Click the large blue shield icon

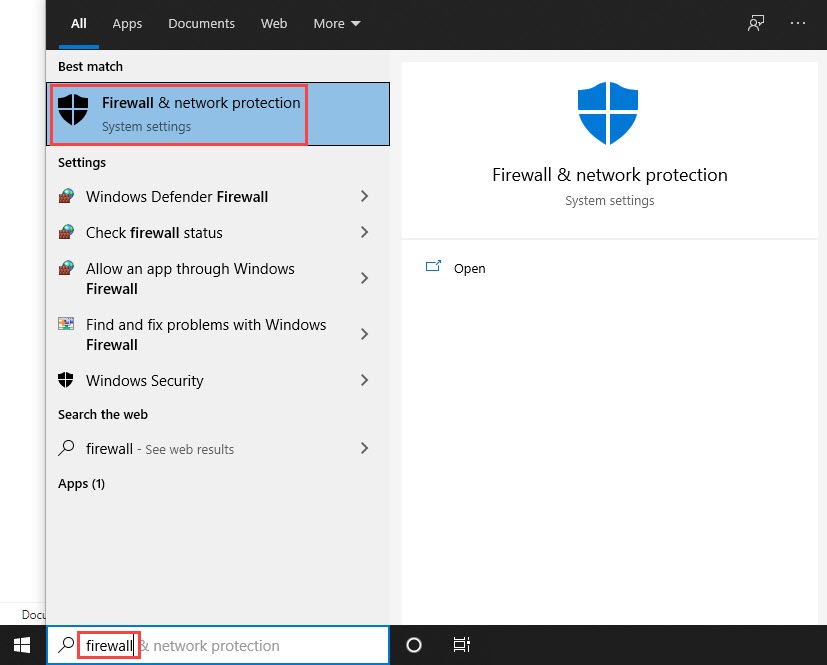point(609,115)
